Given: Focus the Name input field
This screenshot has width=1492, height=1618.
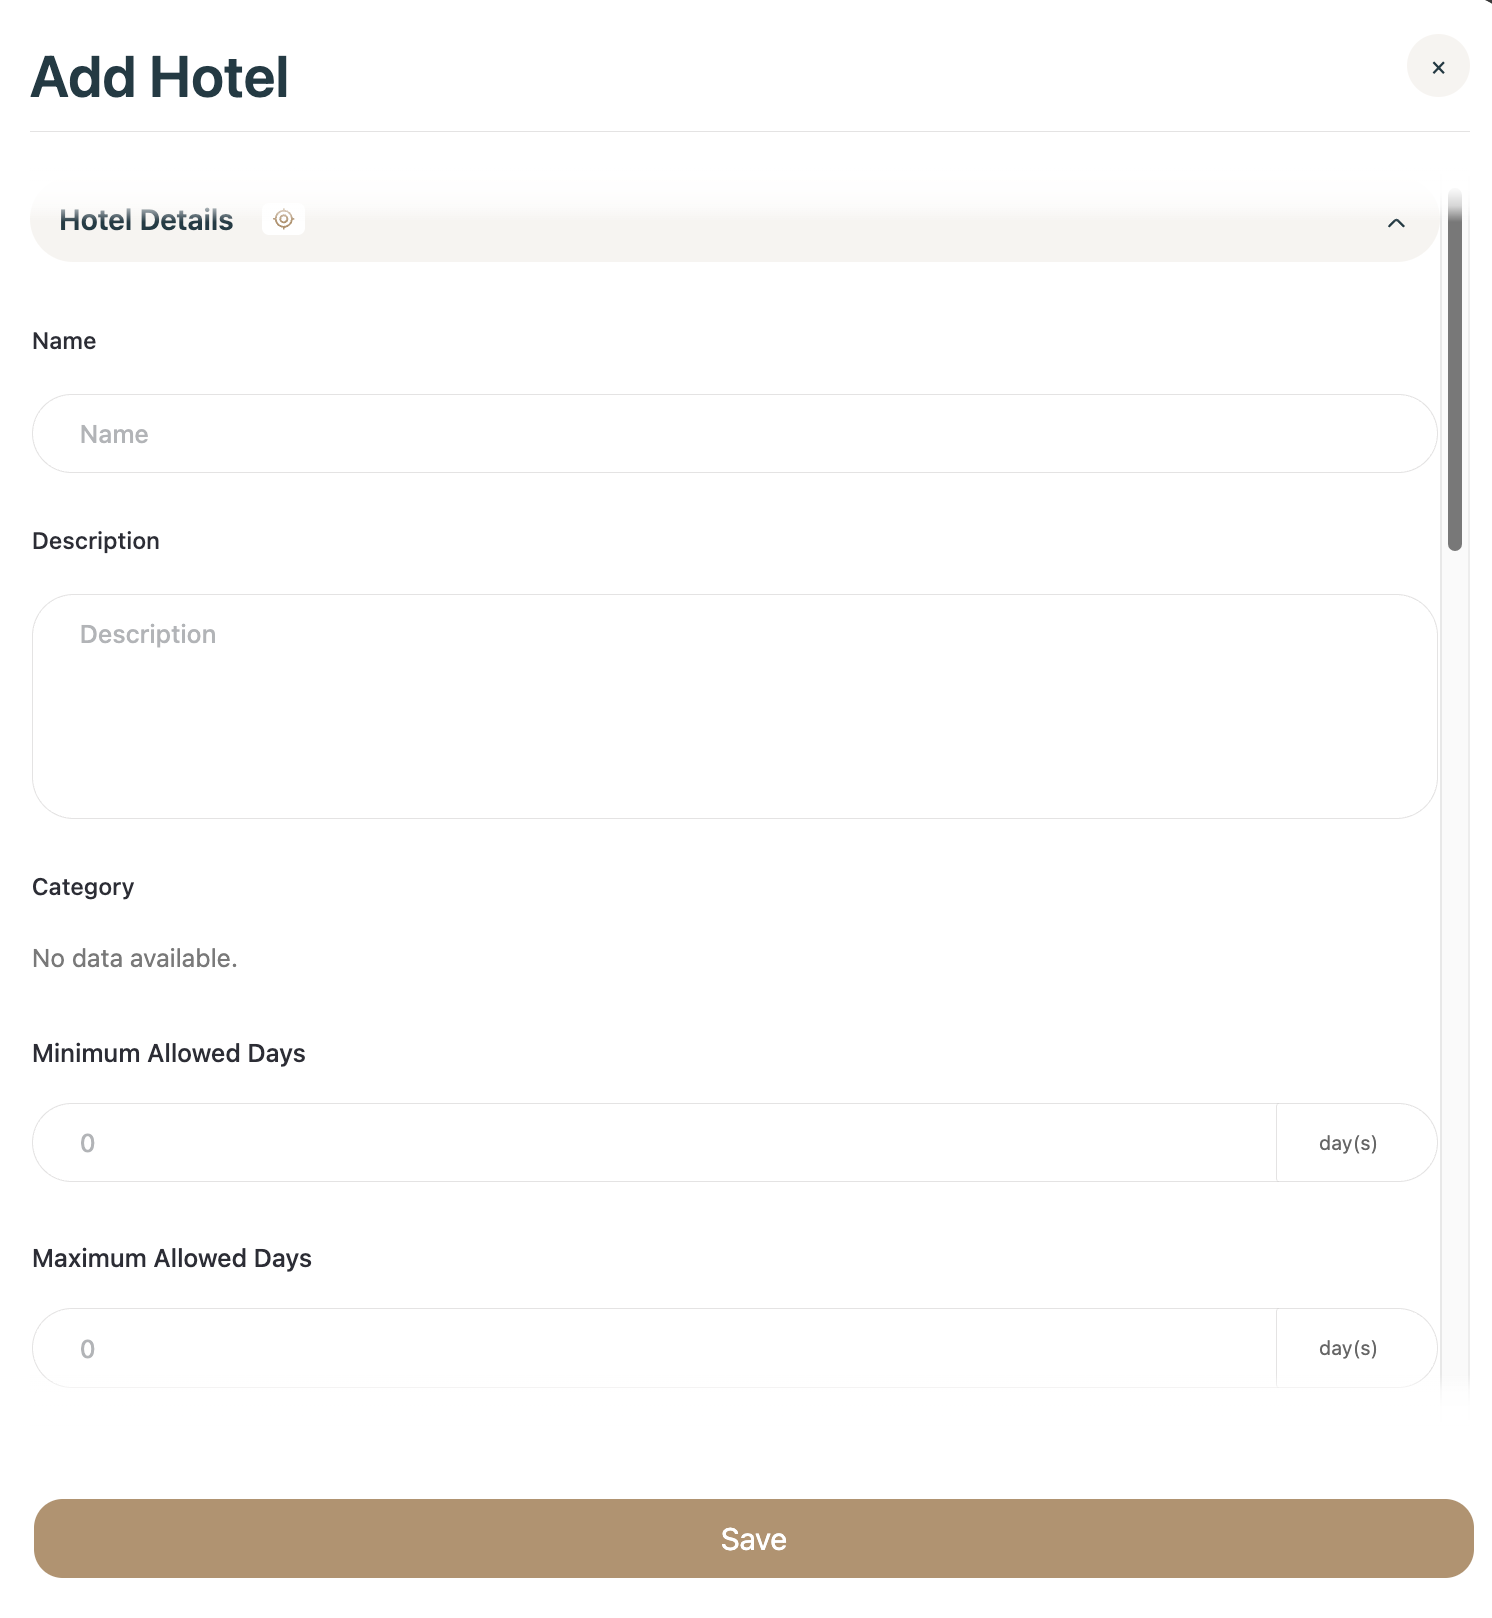Looking at the screenshot, I should coord(734,434).
